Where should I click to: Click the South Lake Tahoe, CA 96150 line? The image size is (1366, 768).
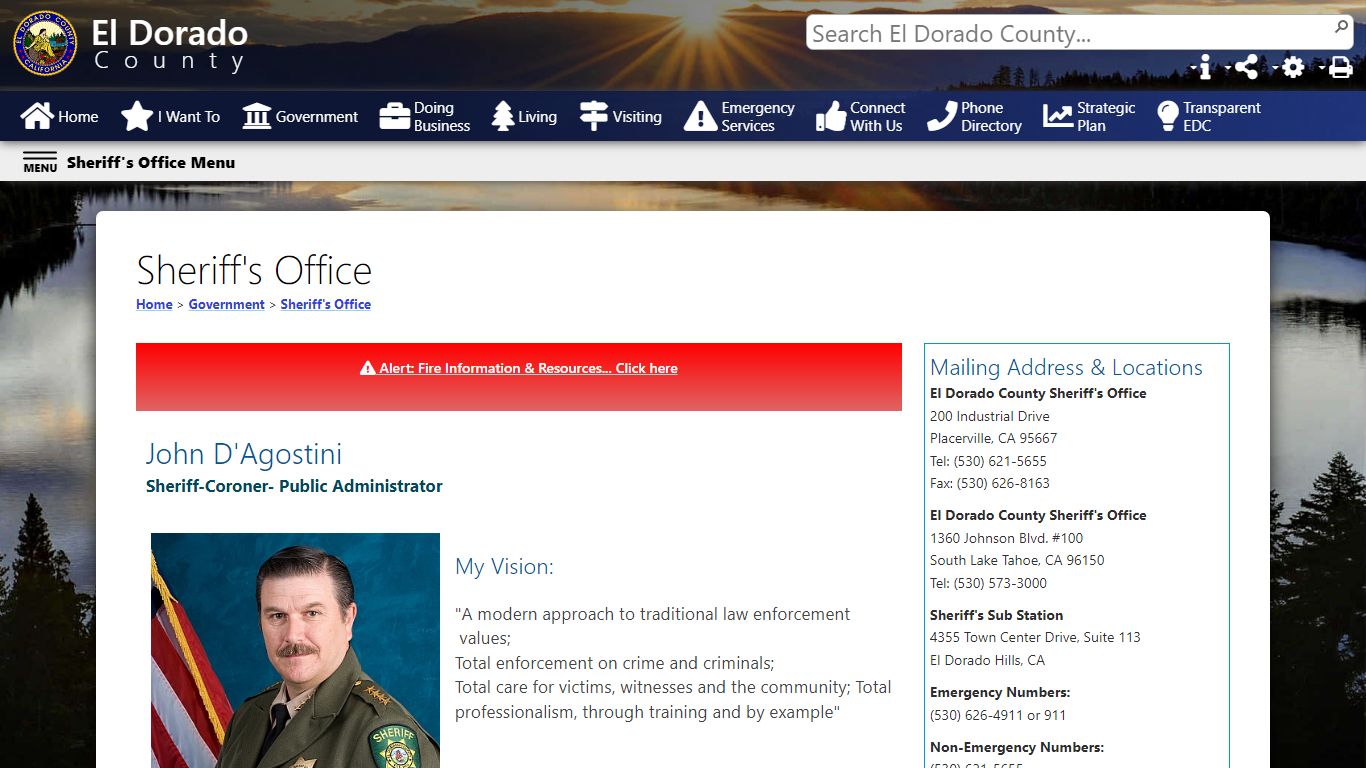pyautogui.click(x=1017, y=560)
